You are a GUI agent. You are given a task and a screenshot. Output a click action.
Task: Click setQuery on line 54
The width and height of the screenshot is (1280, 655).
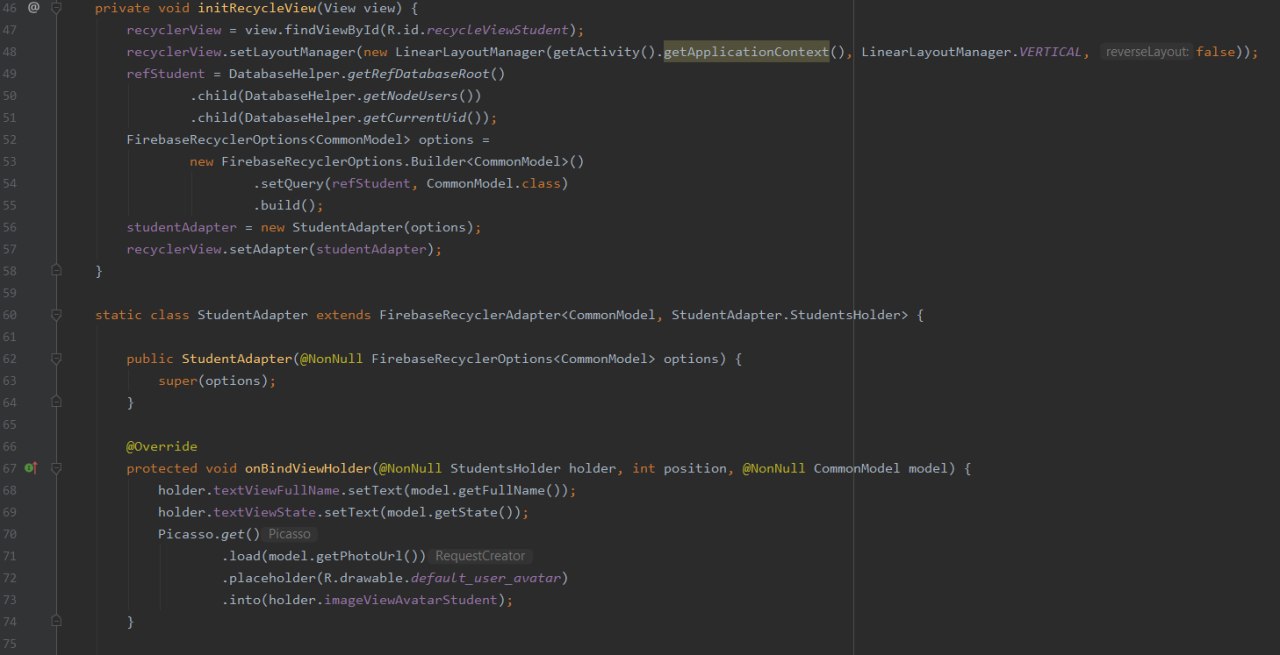point(292,184)
